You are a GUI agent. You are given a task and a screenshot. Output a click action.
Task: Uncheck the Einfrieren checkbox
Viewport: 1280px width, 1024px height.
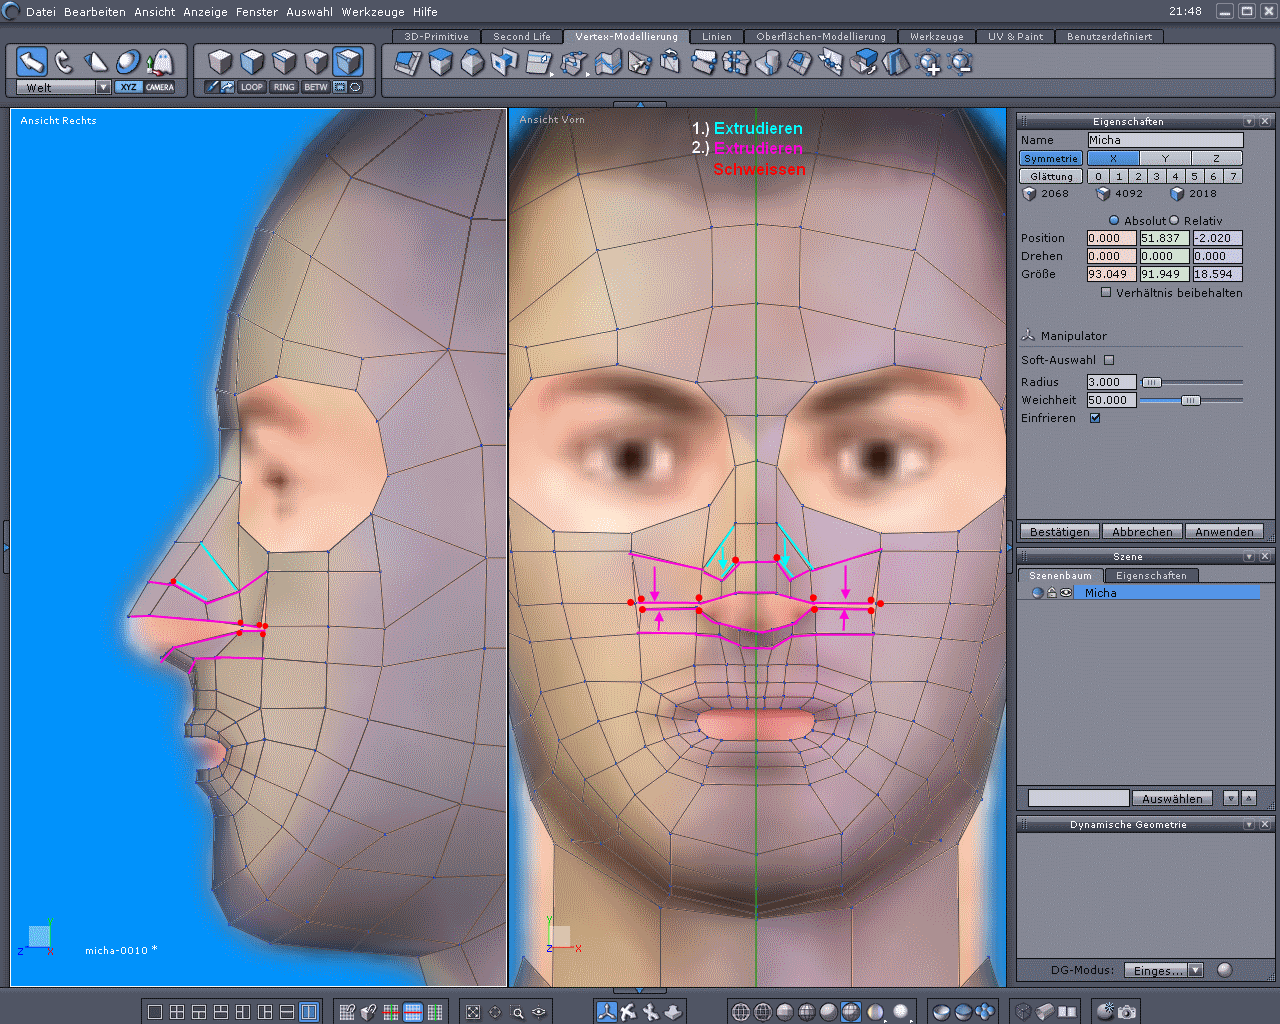pyautogui.click(x=1095, y=418)
